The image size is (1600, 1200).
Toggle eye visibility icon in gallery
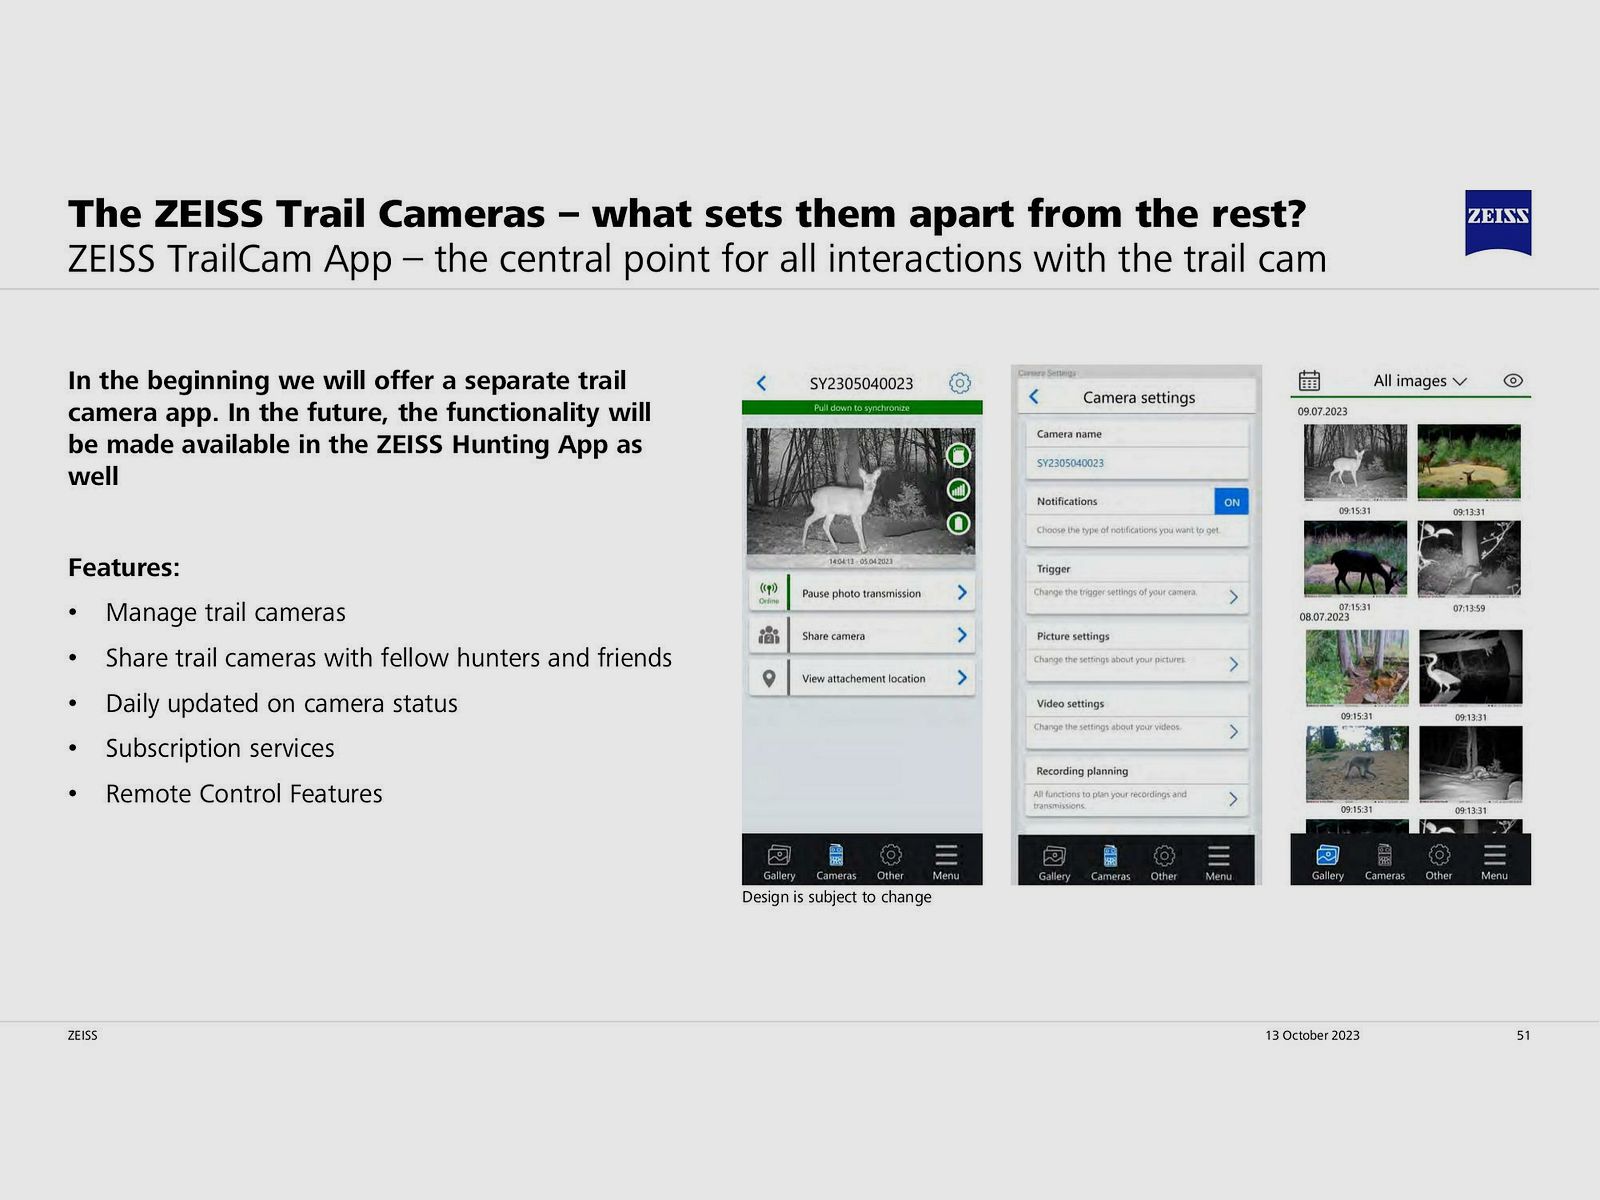tap(1513, 380)
